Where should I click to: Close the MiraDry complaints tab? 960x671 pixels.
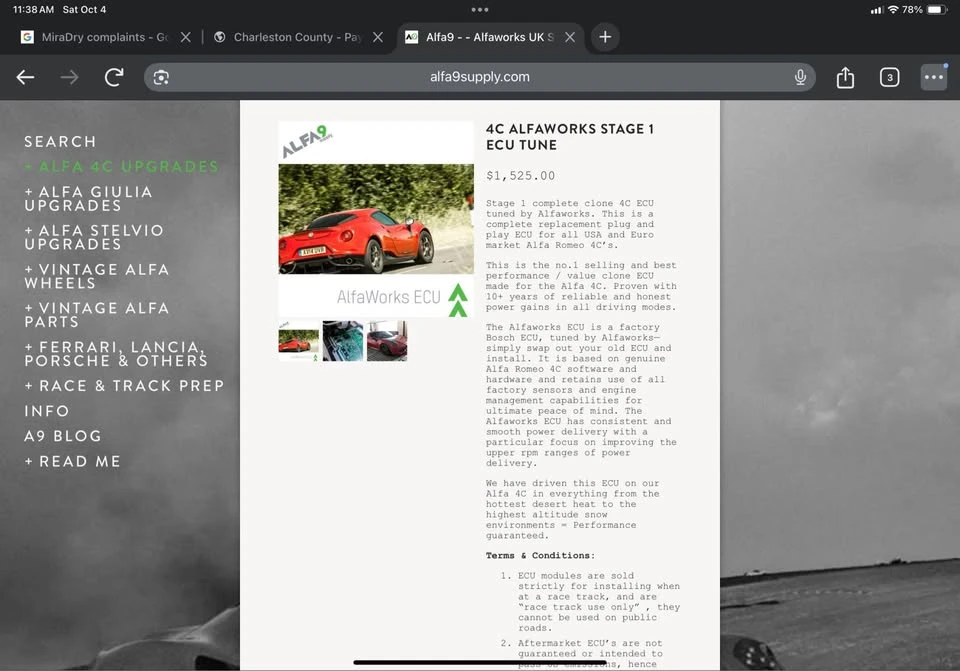tap(186, 37)
